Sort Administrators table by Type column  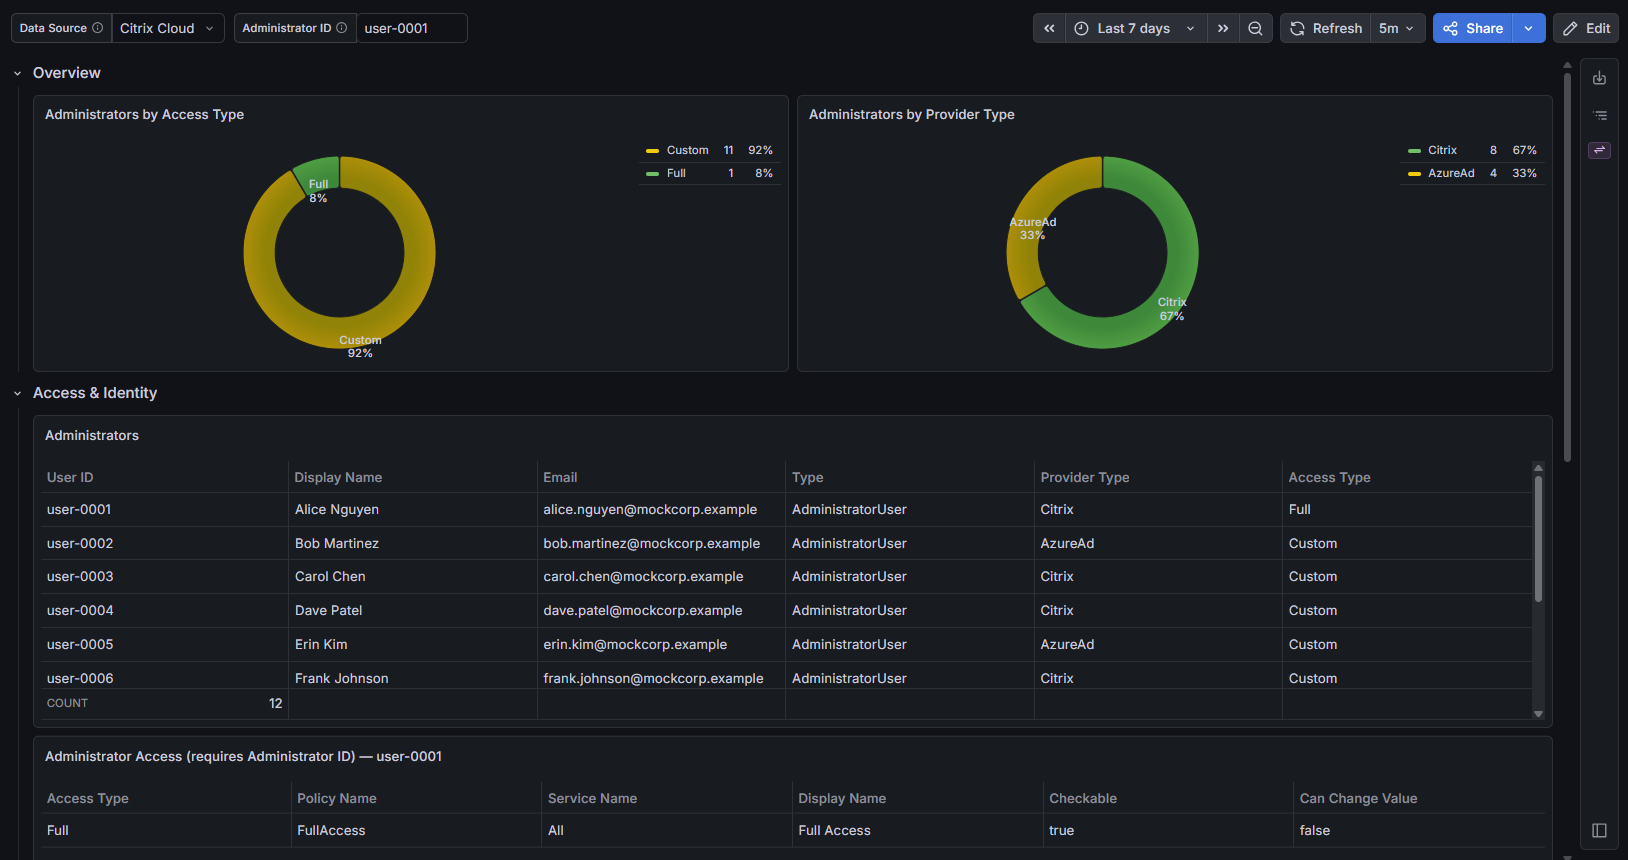tap(808, 477)
